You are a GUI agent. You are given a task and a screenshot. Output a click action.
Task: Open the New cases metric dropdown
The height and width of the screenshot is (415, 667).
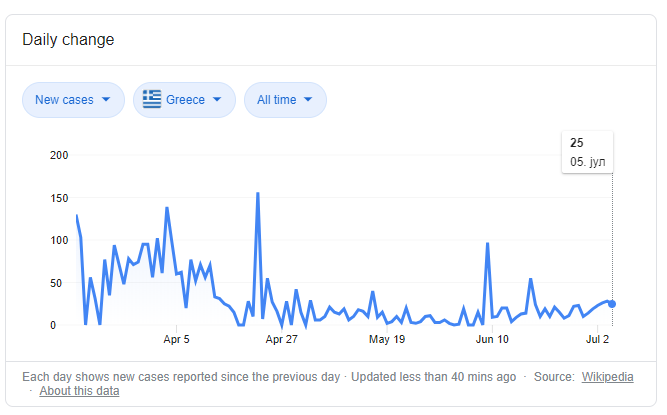click(73, 99)
